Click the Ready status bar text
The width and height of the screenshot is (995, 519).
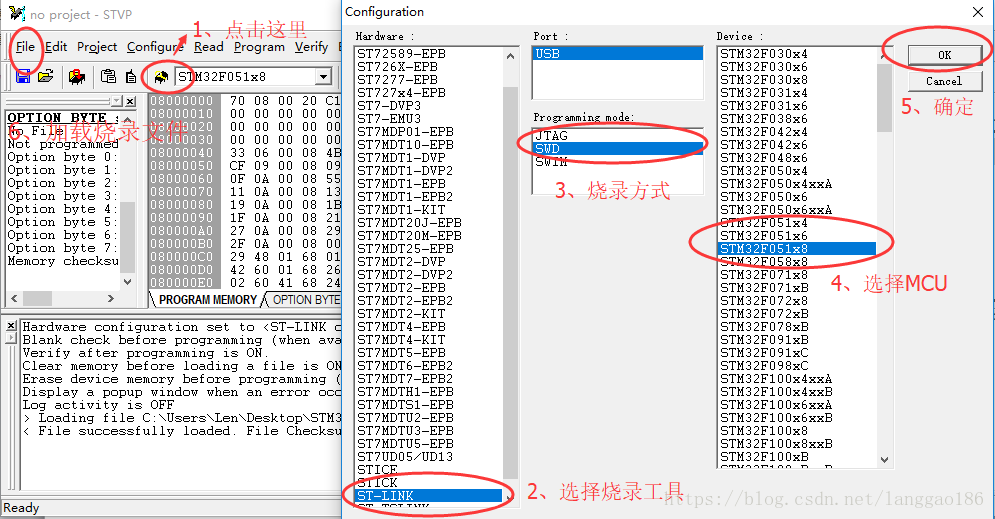21,508
